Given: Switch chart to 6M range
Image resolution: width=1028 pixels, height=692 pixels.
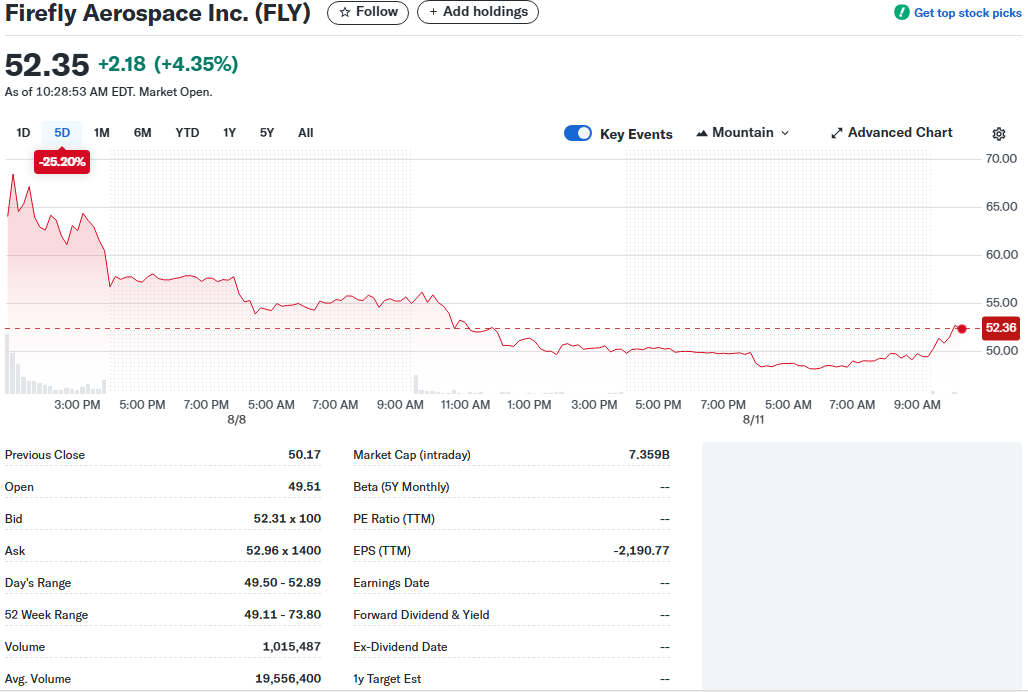Looking at the screenshot, I should coord(142,133).
